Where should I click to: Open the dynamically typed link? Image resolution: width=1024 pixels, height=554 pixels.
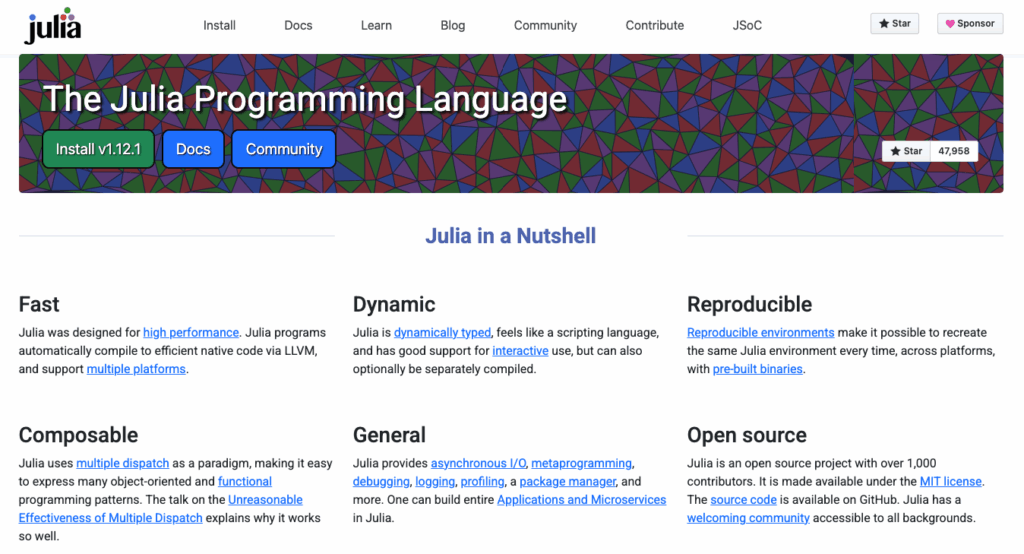click(442, 332)
